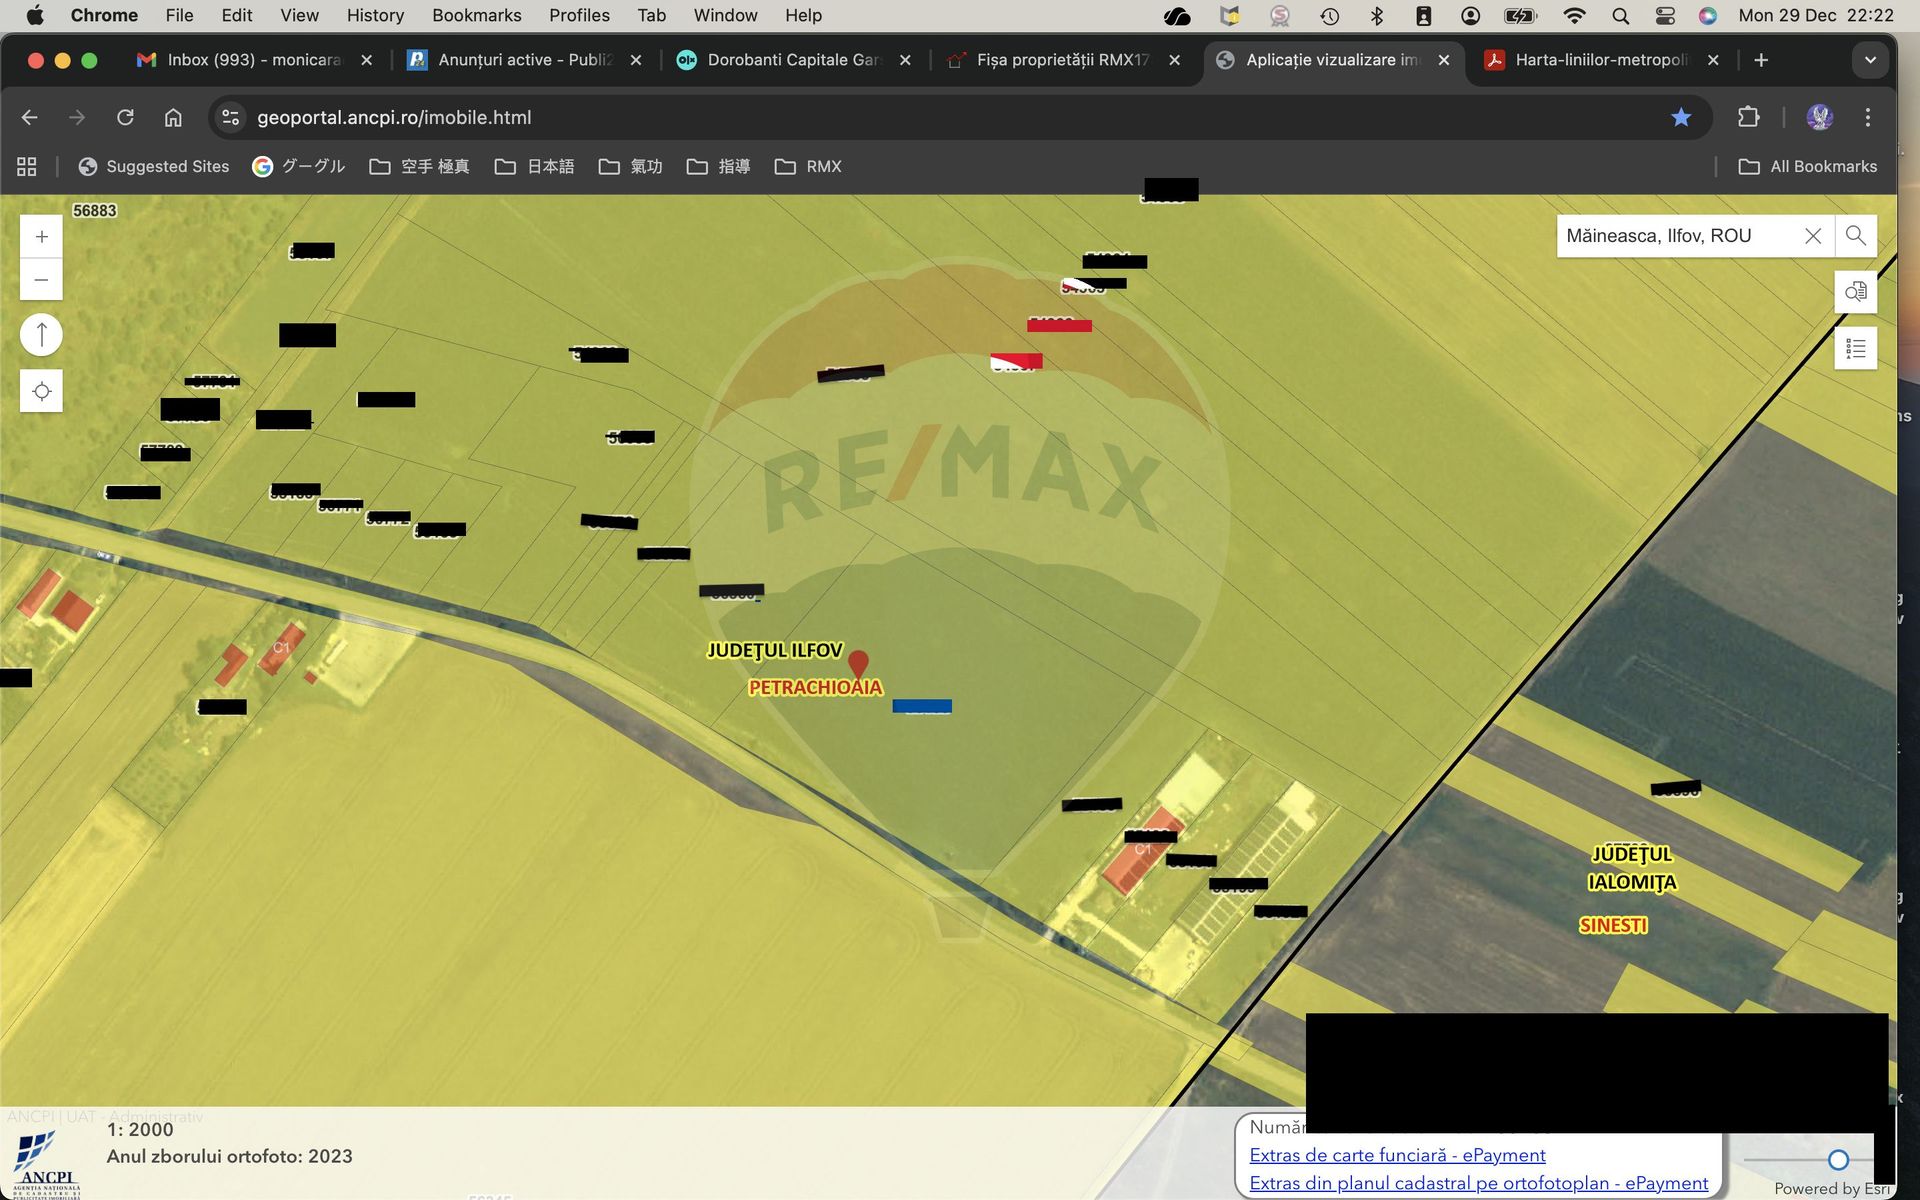Image resolution: width=1920 pixels, height=1200 pixels.
Task: Clear the Măineasca search text
Action: [x=1812, y=236]
